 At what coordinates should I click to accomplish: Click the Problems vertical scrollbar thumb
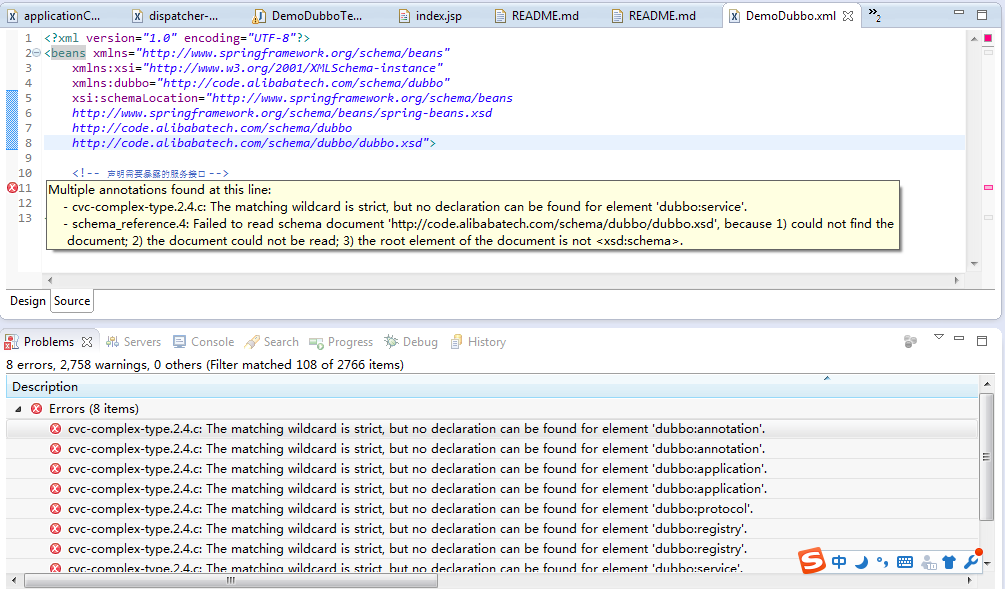click(986, 456)
